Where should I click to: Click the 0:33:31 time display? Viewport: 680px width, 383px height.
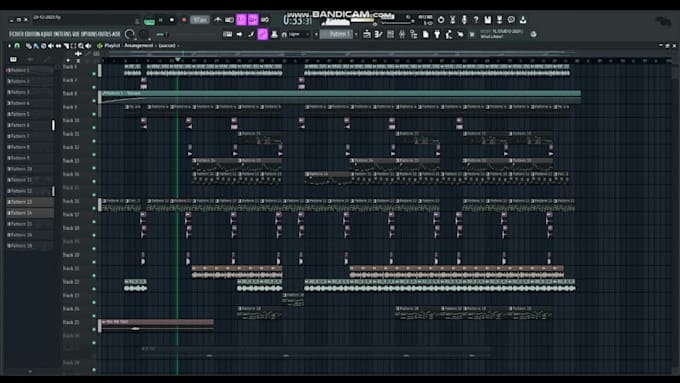tap(298, 20)
